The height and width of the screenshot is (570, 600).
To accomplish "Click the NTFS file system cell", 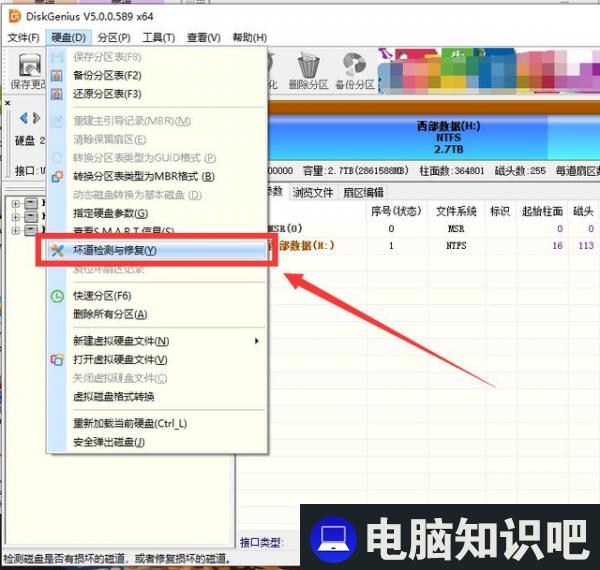I will (x=456, y=245).
